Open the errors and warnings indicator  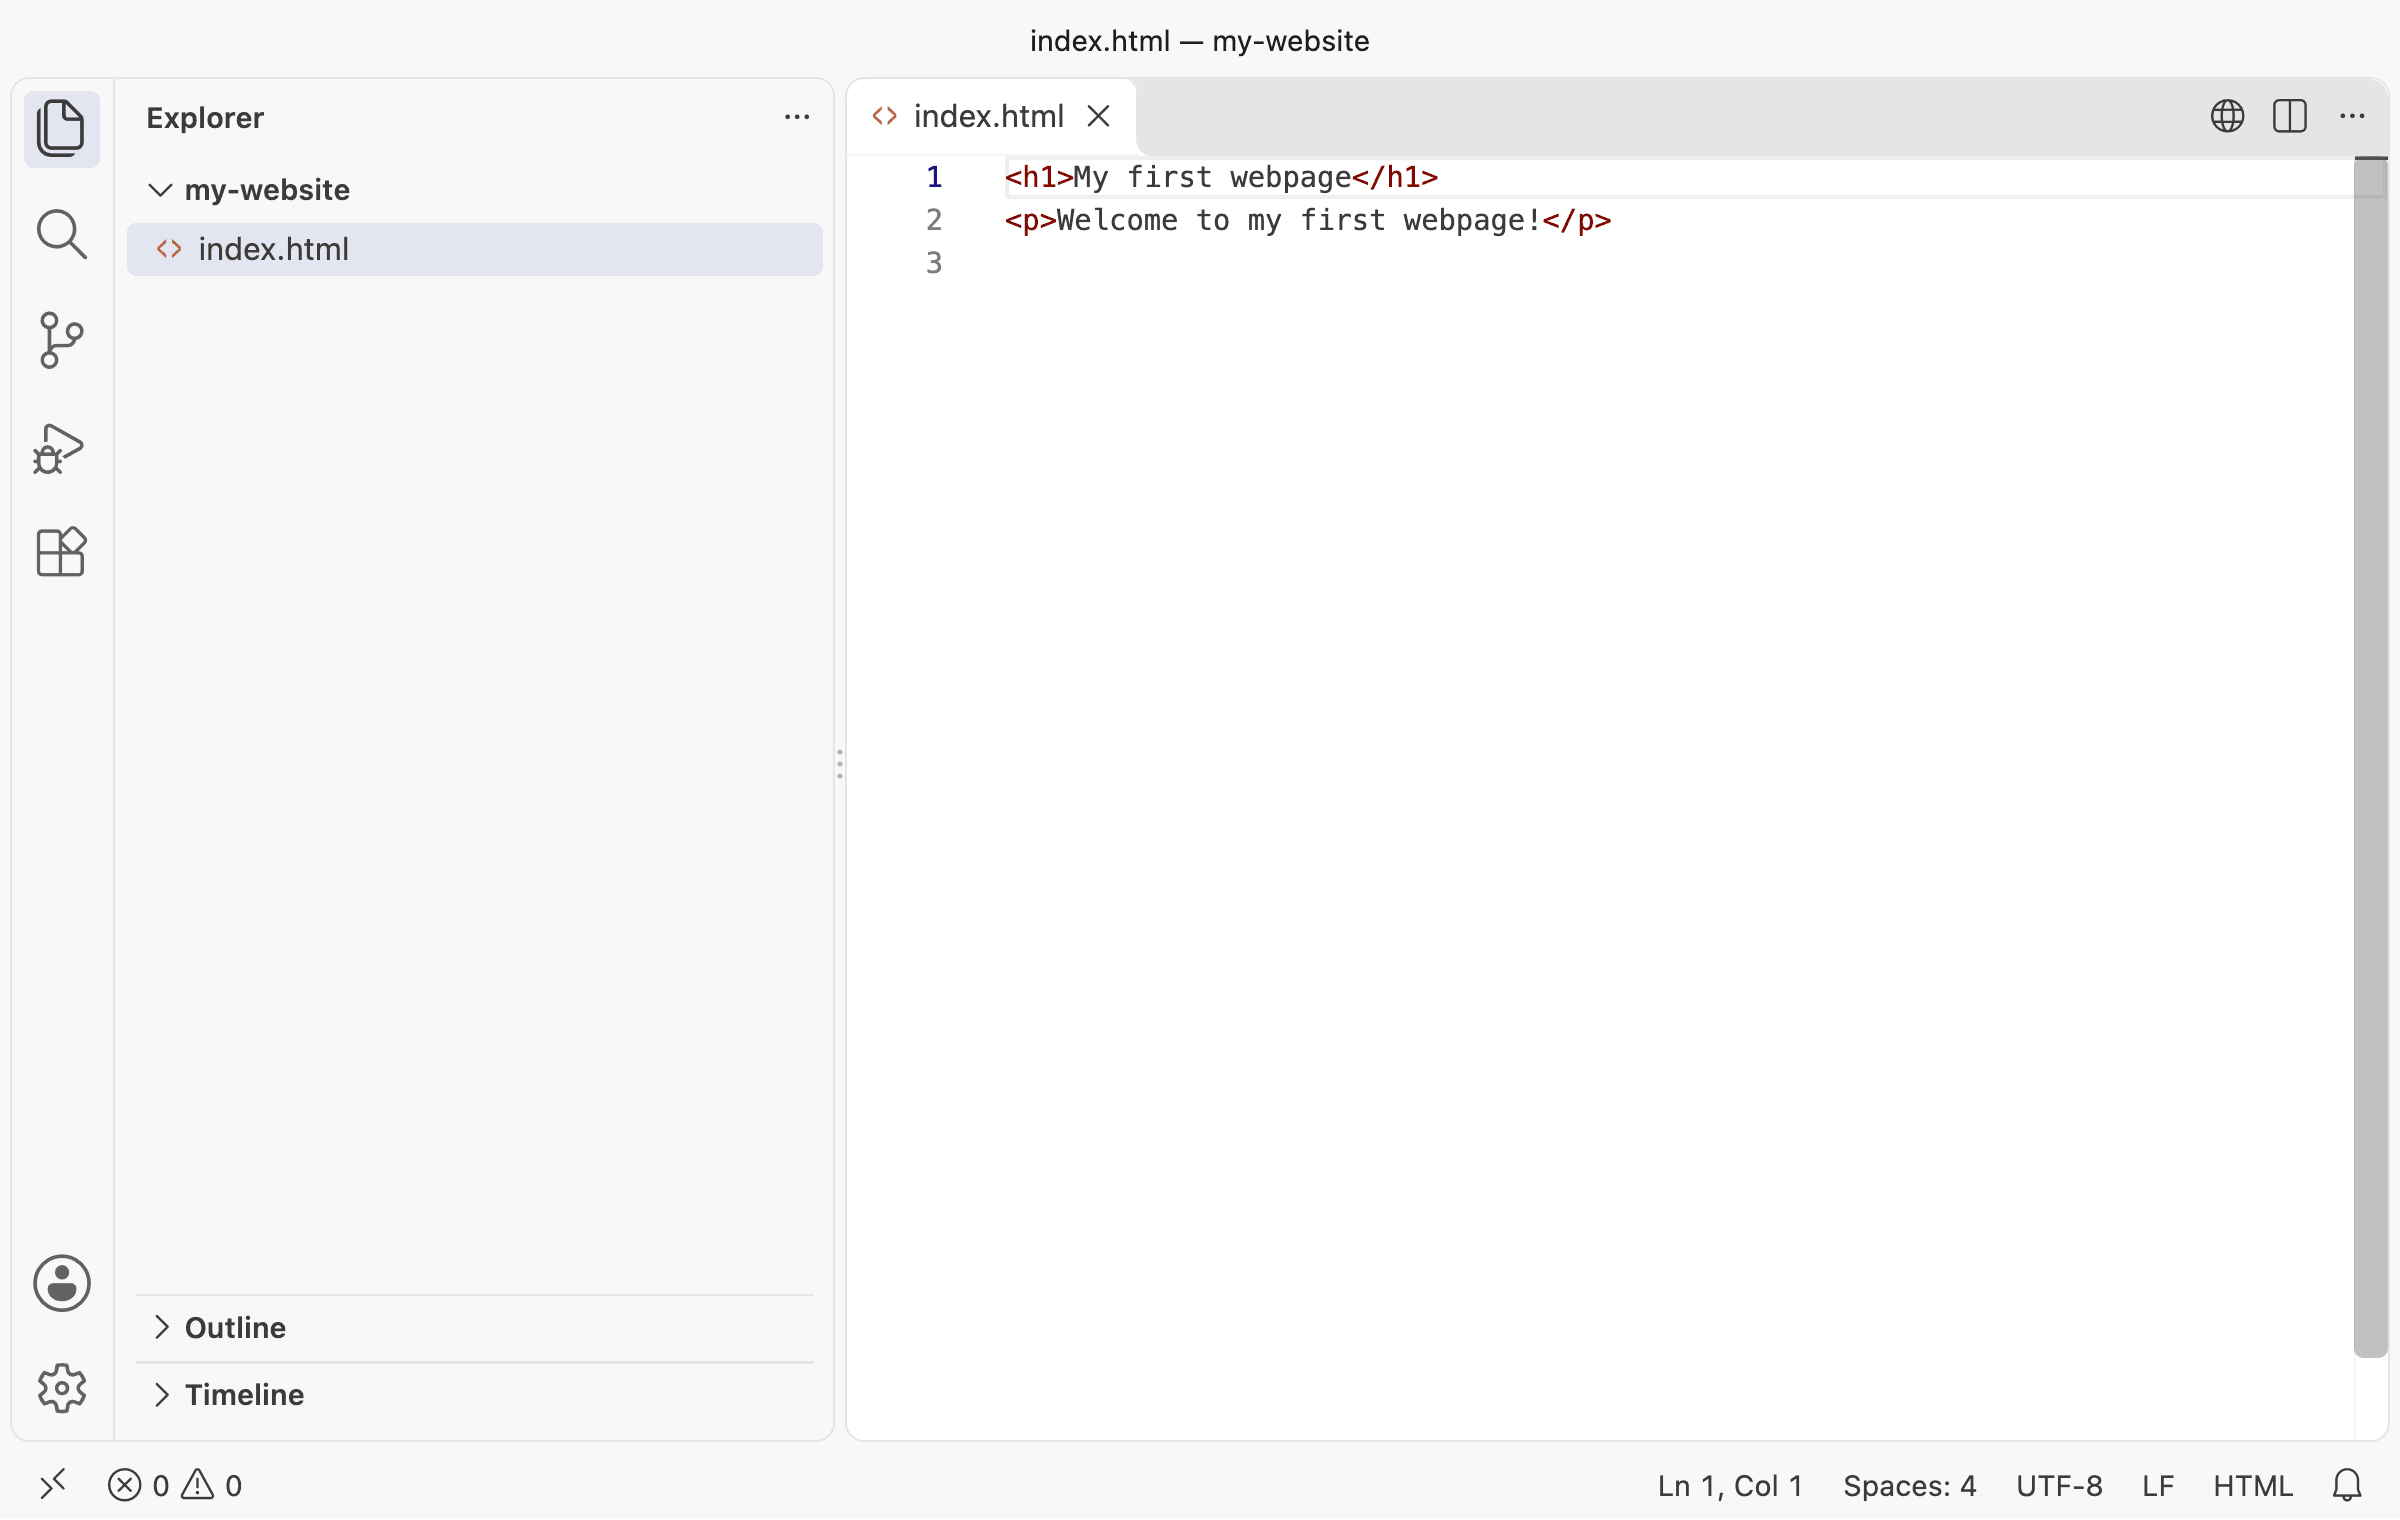pyautogui.click(x=175, y=1486)
